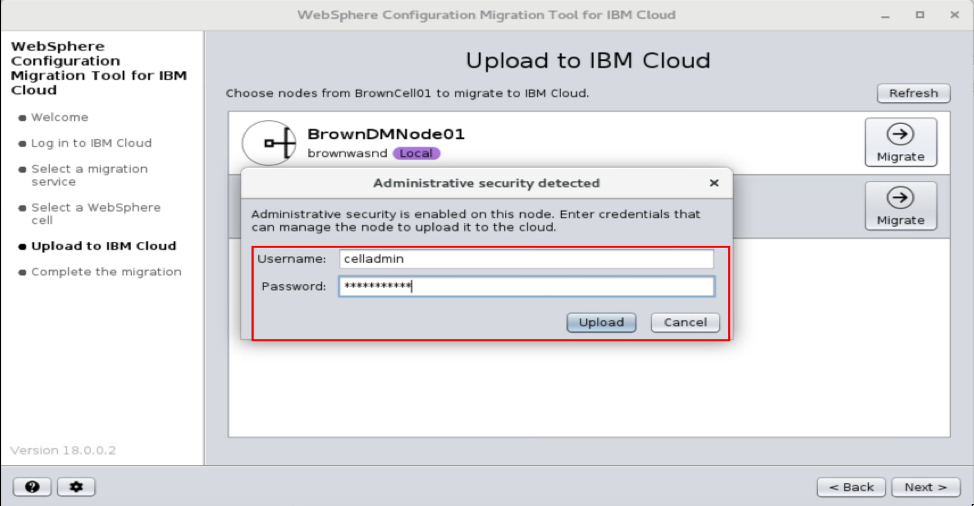Refresh the node list
The image size is (974, 506).
click(x=913, y=93)
